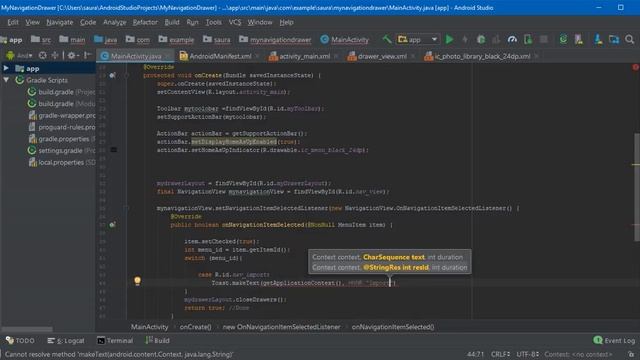Click the onNavigationItemSelected gutter icon
Image resolution: width=640 pixels, height=360 pixels.
click(112, 224)
